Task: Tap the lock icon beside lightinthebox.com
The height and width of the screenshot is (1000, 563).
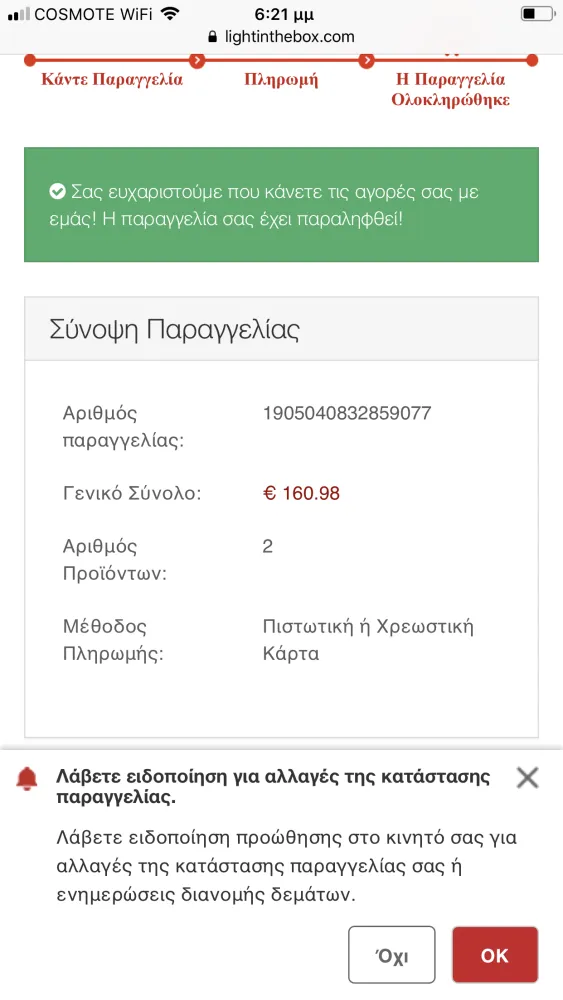Action: pyautogui.click(x=213, y=37)
